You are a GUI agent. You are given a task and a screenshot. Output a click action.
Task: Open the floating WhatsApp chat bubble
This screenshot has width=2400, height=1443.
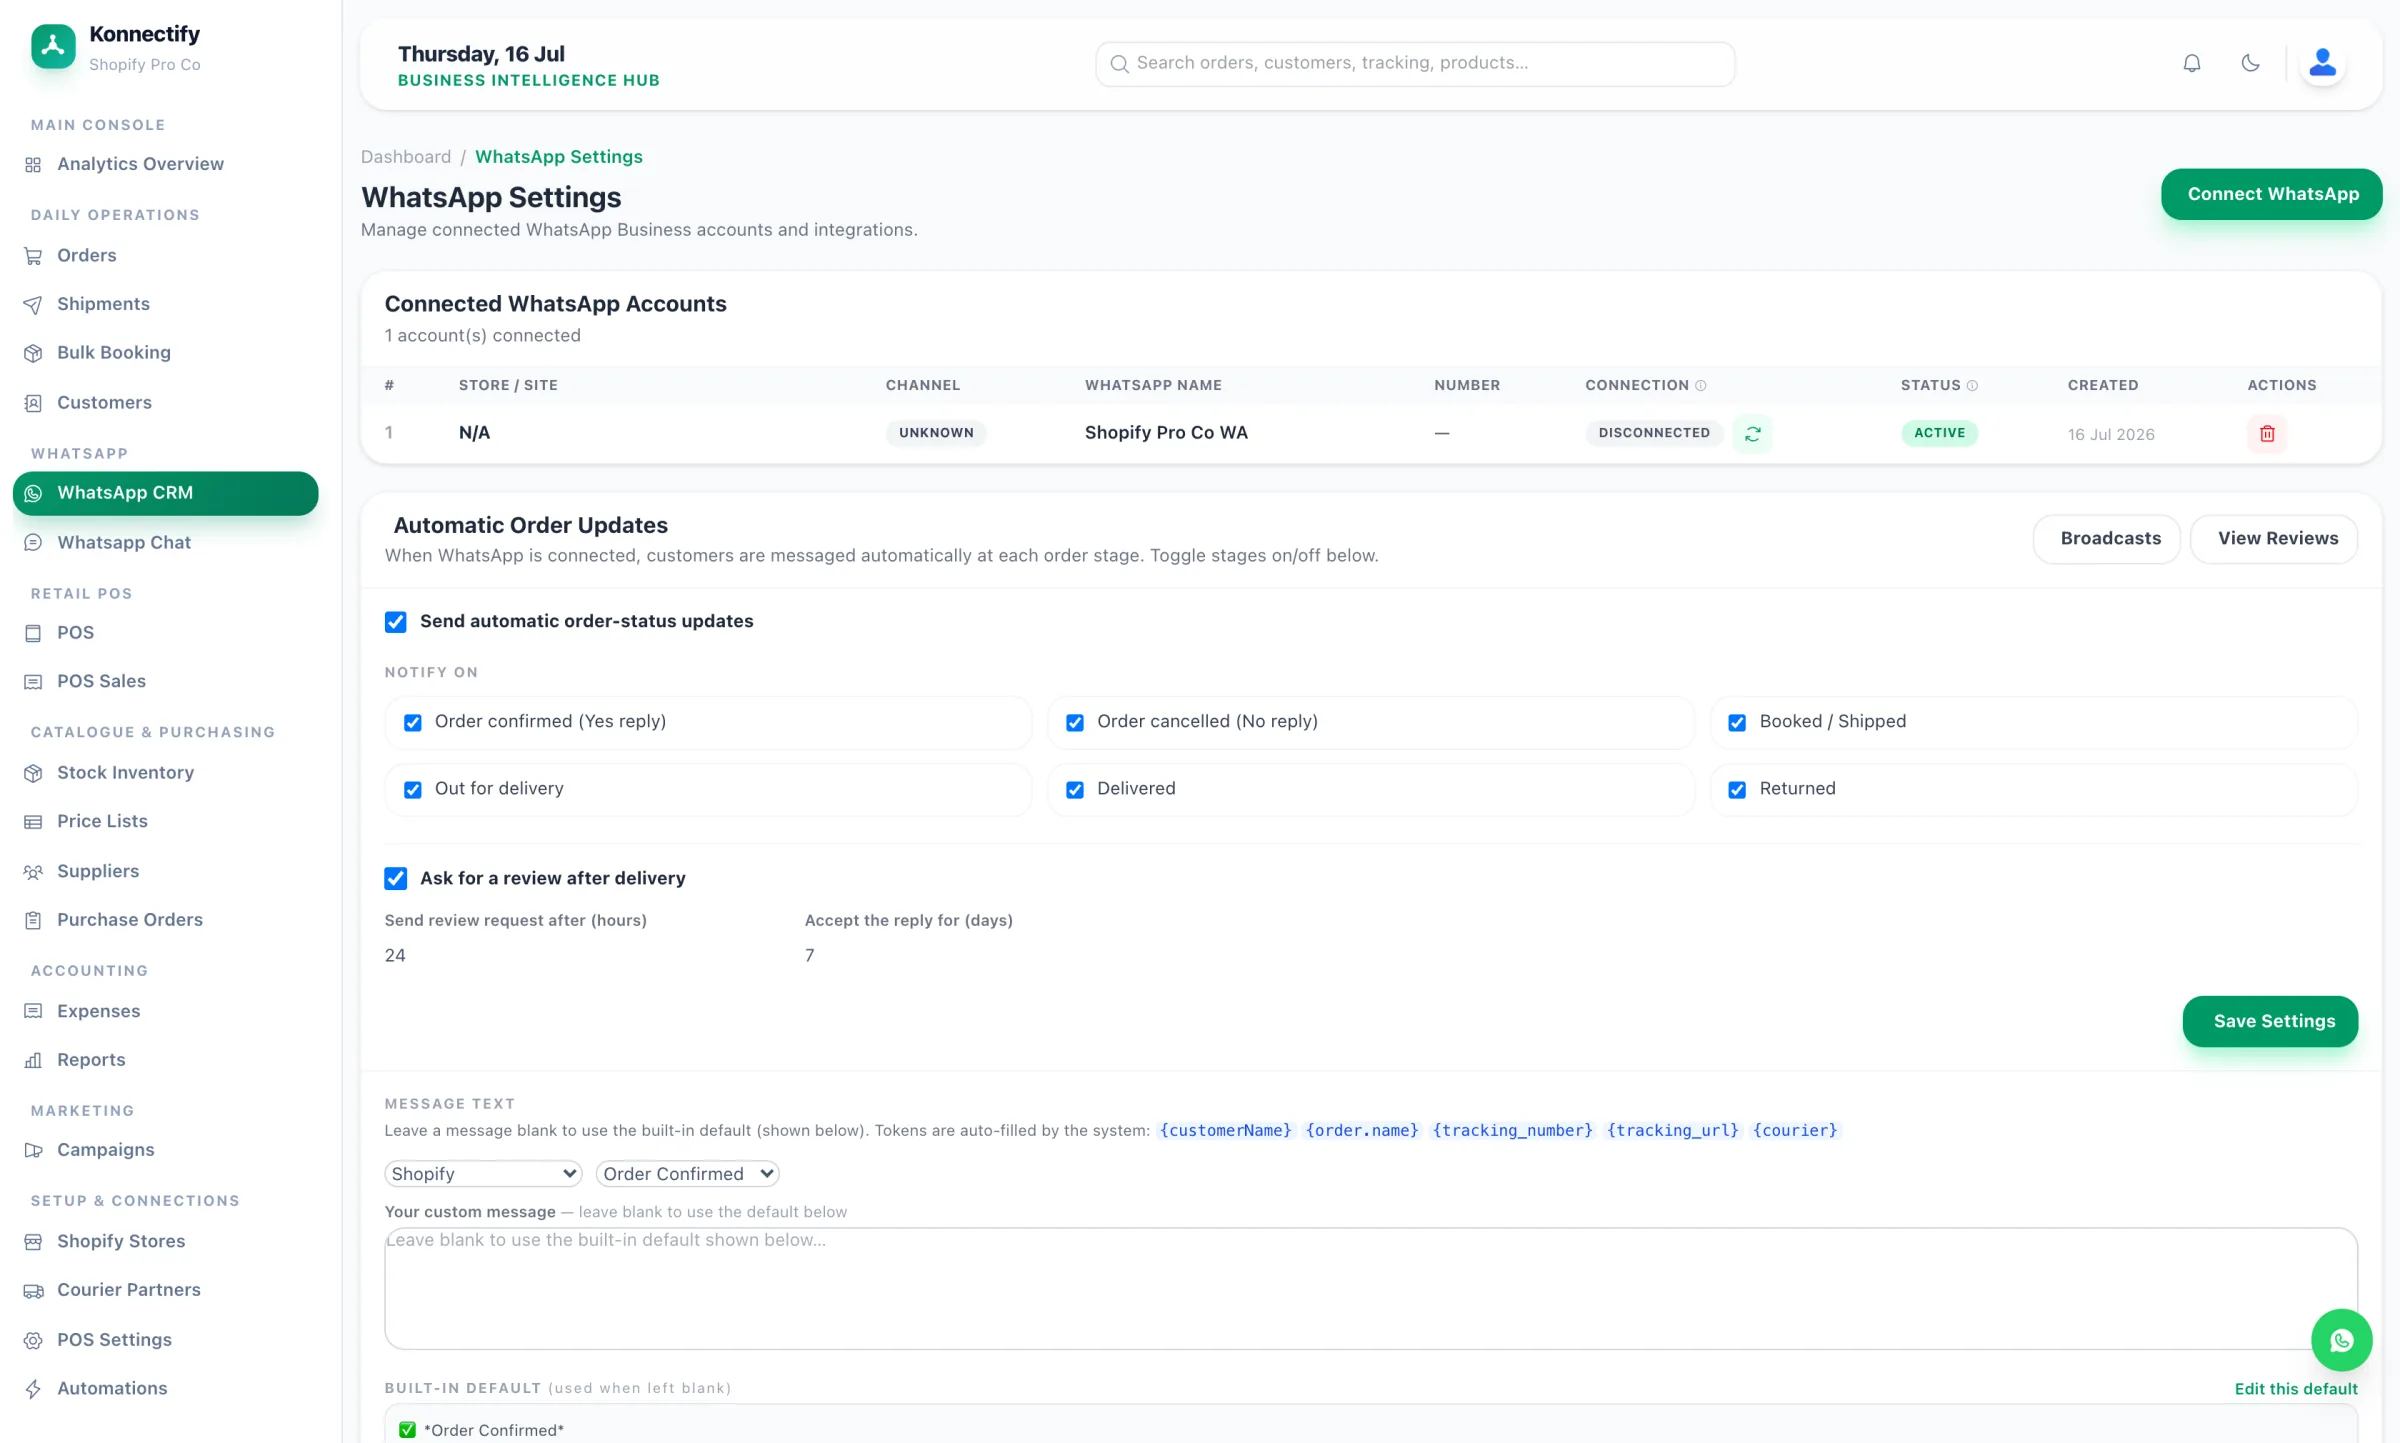2341,1340
